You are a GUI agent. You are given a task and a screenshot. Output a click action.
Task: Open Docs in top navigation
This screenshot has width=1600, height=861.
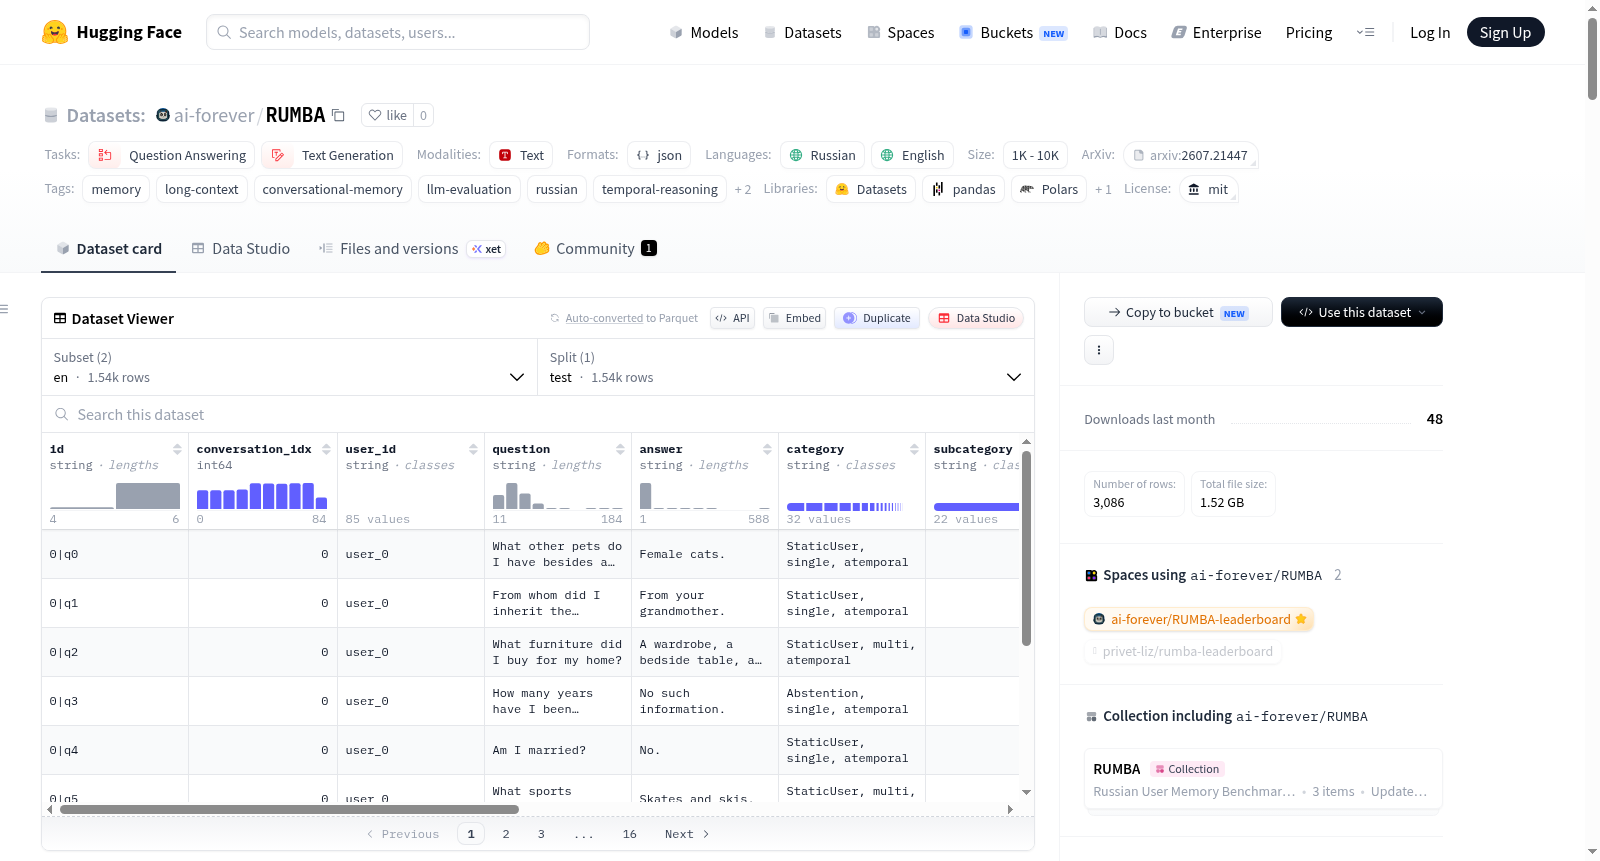1120,32
